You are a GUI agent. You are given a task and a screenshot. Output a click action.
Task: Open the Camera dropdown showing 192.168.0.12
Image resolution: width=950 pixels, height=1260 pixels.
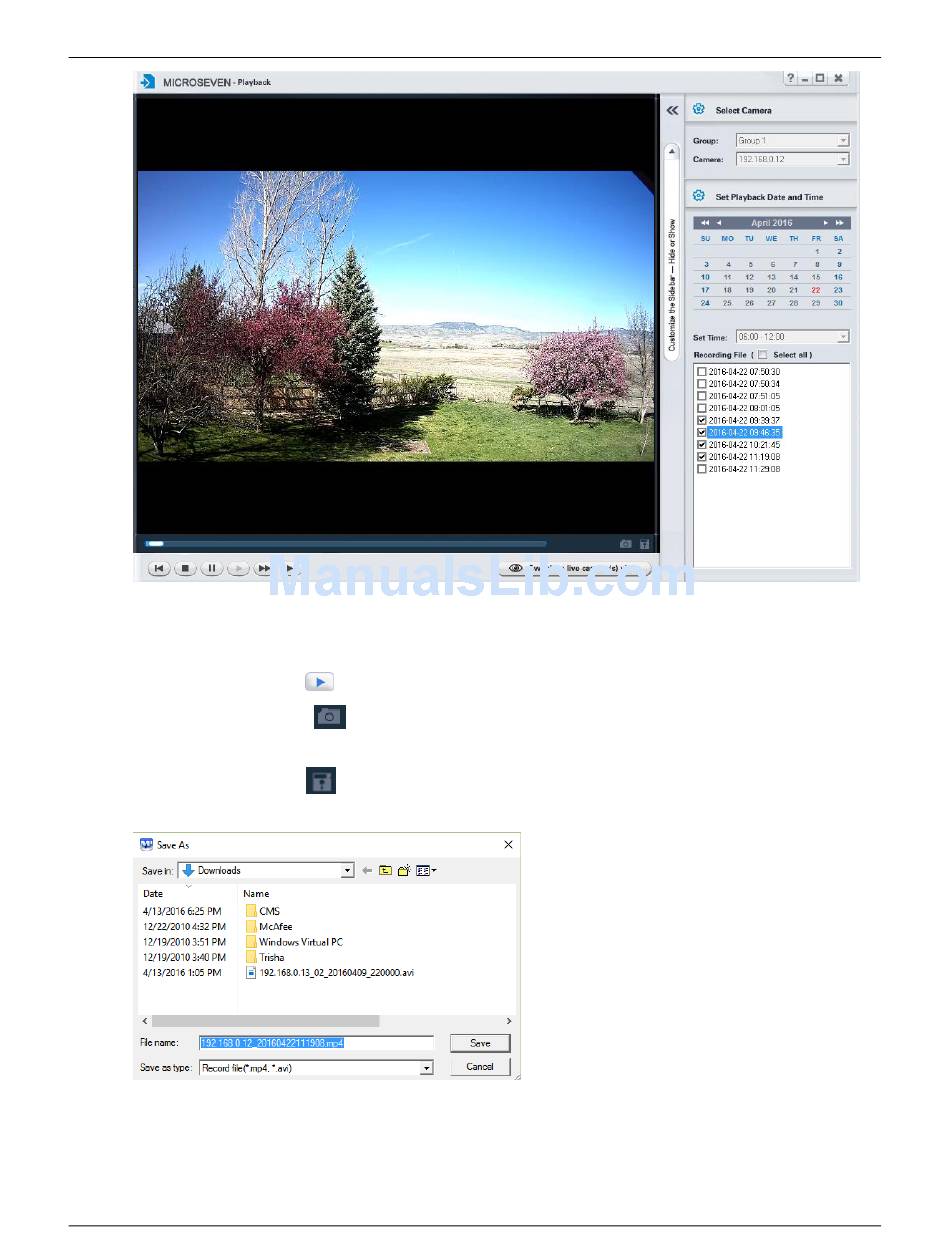click(x=792, y=159)
